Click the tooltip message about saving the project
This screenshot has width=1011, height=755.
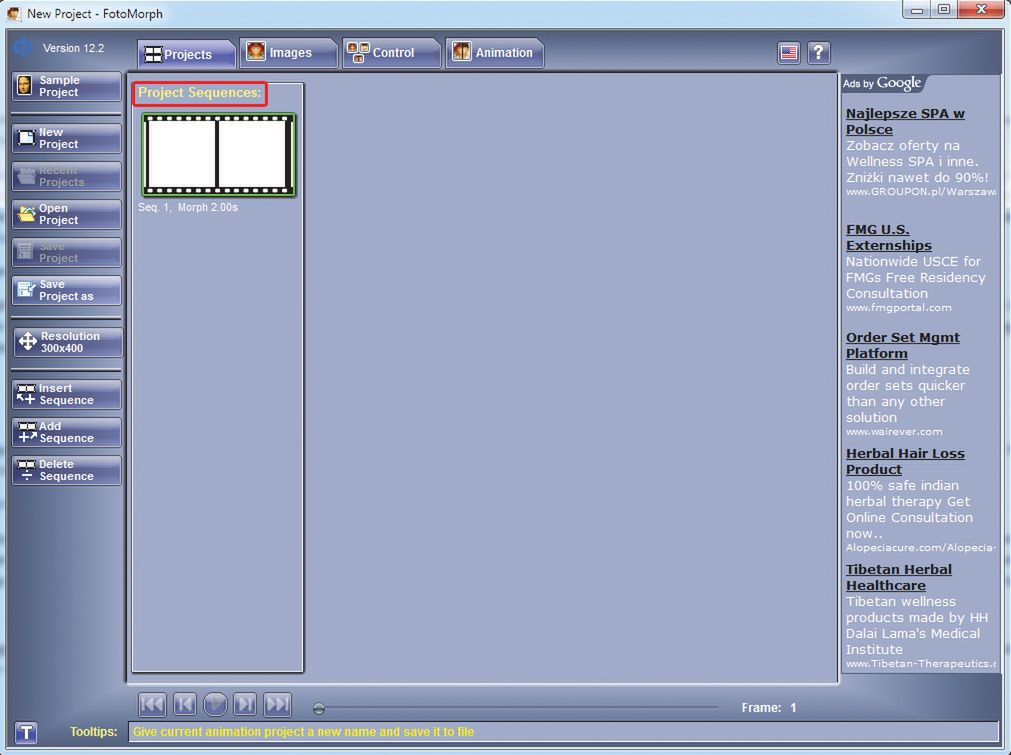(304, 732)
